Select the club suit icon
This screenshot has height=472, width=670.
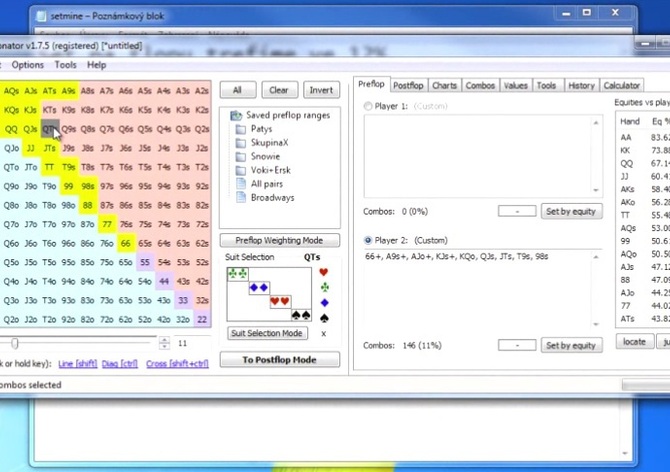(x=324, y=287)
